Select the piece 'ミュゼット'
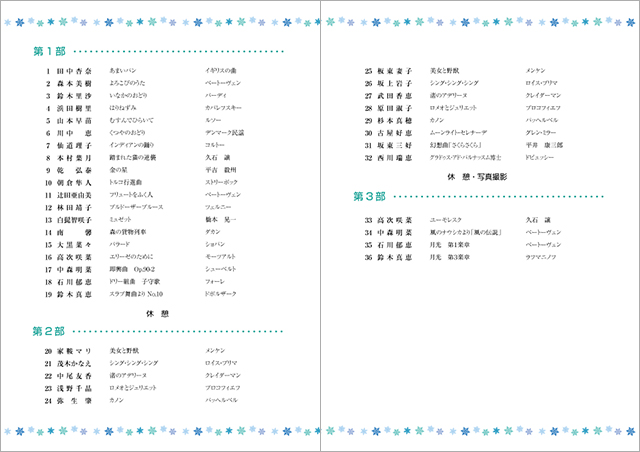 [120, 219]
